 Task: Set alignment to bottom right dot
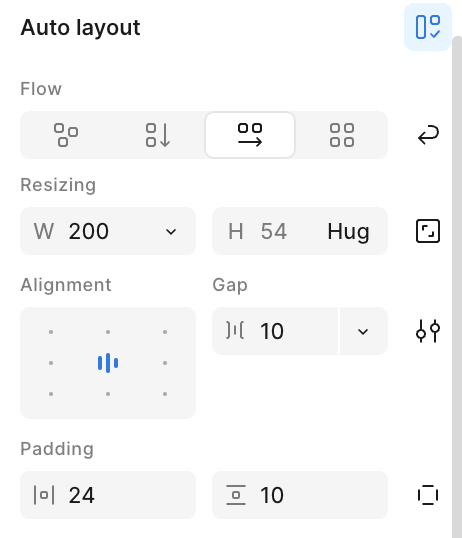165,394
